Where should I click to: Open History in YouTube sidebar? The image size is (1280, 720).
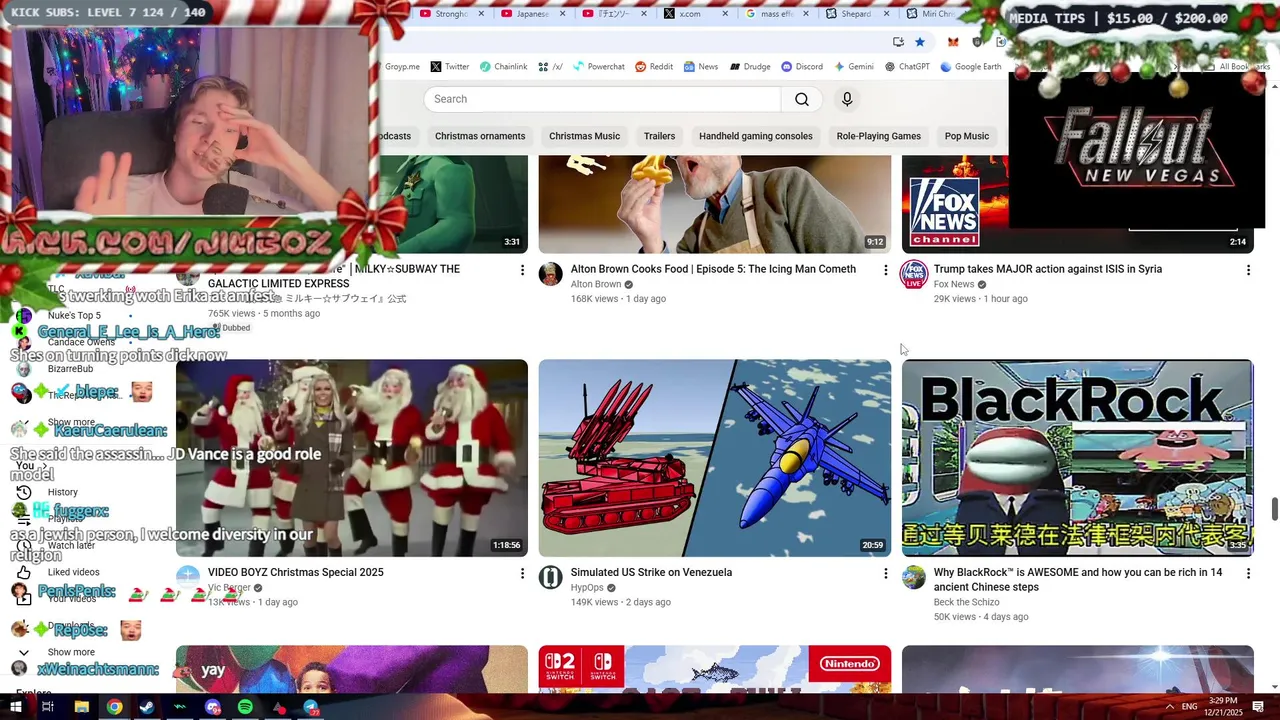[x=62, y=492]
